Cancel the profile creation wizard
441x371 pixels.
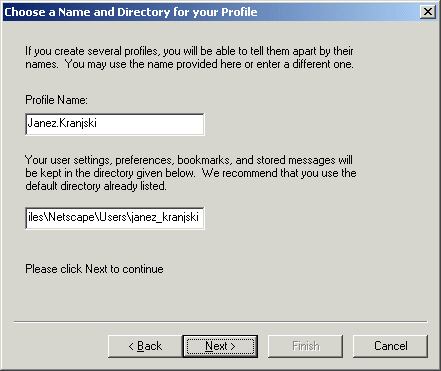390,346
